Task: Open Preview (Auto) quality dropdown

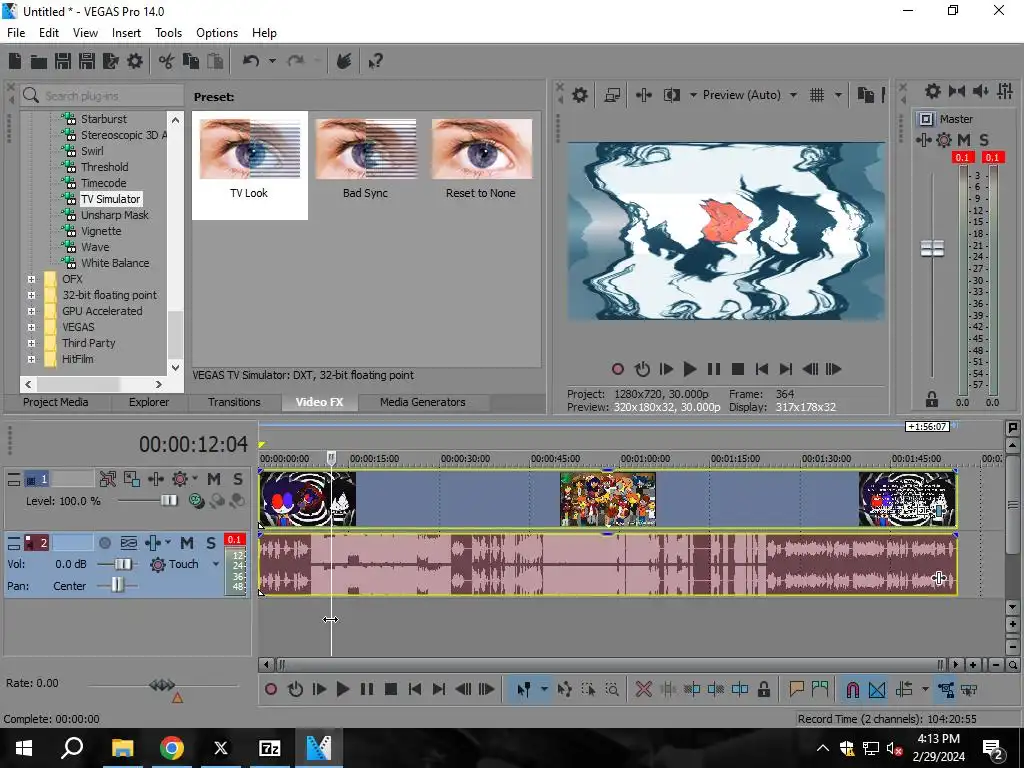Action: (x=793, y=95)
